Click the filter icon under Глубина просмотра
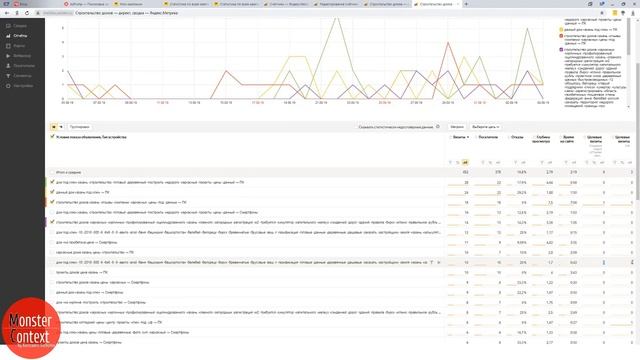 point(542,162)
